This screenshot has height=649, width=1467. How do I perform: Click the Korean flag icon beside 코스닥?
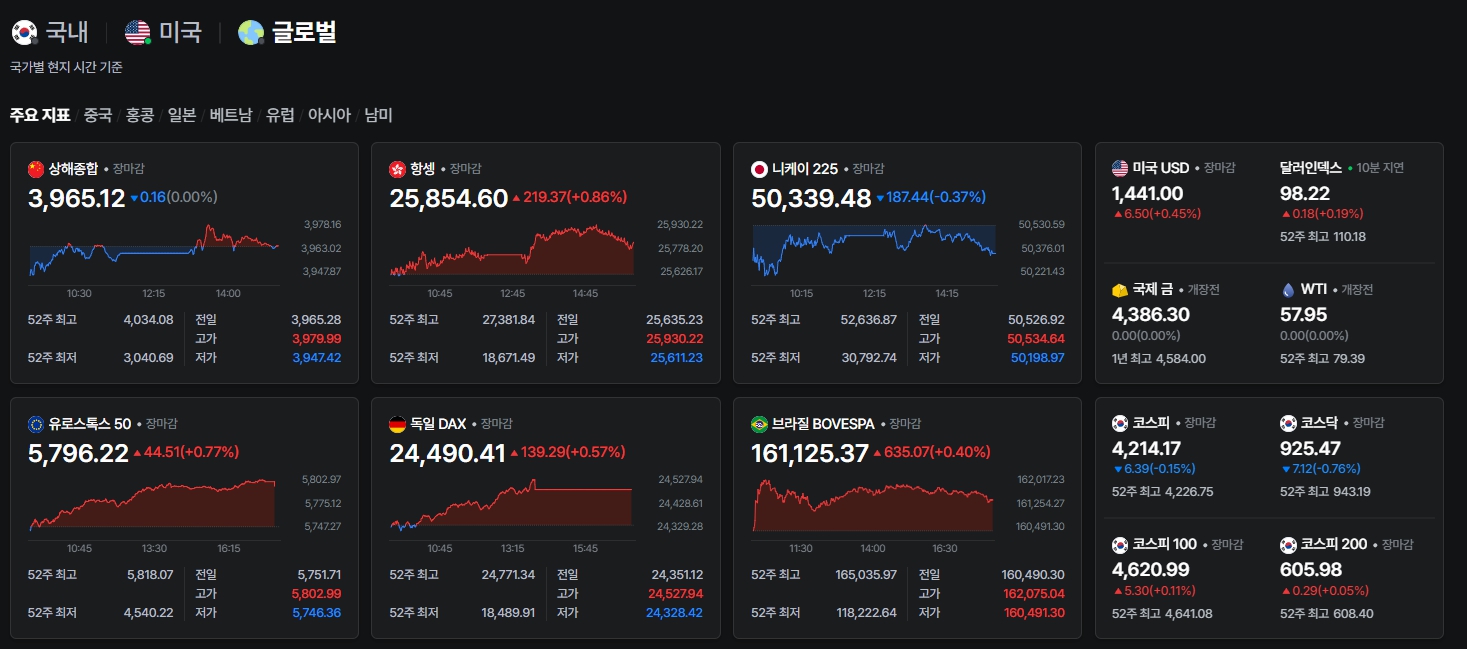pyautogui.click(x=1288, y=423)
